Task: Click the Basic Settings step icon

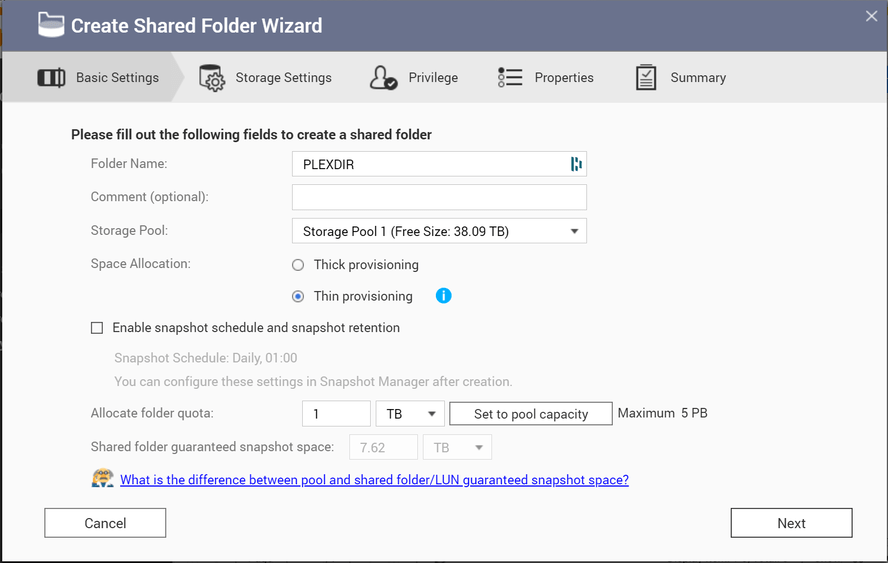Action: click(51, 78)
